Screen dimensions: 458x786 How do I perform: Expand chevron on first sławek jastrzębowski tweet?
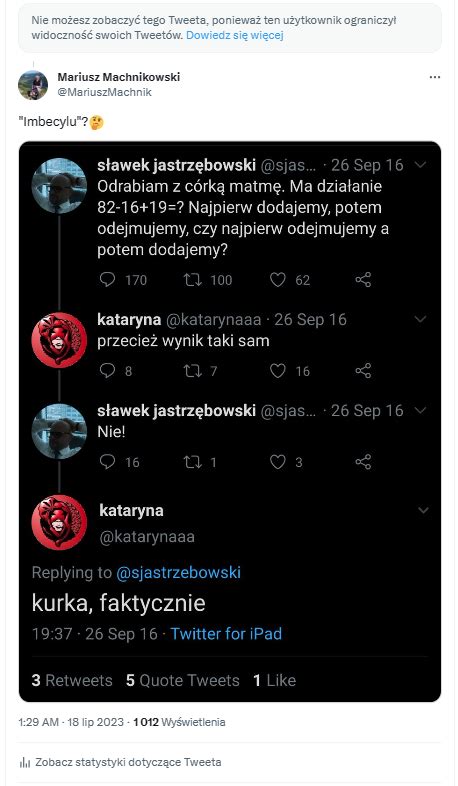pyautogui.click(x=421, y=164)
